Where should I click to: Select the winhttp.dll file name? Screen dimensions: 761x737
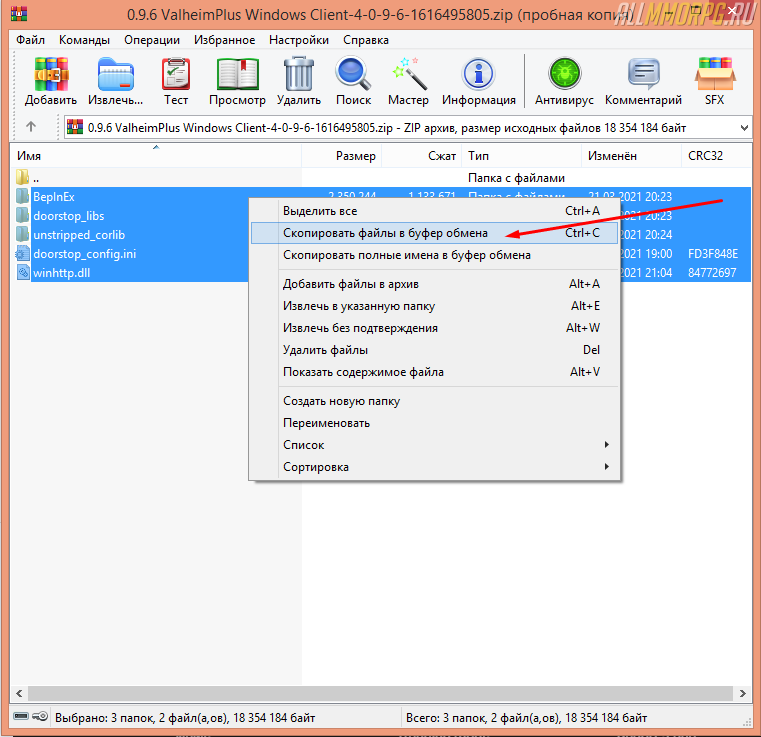click(62, 273)
